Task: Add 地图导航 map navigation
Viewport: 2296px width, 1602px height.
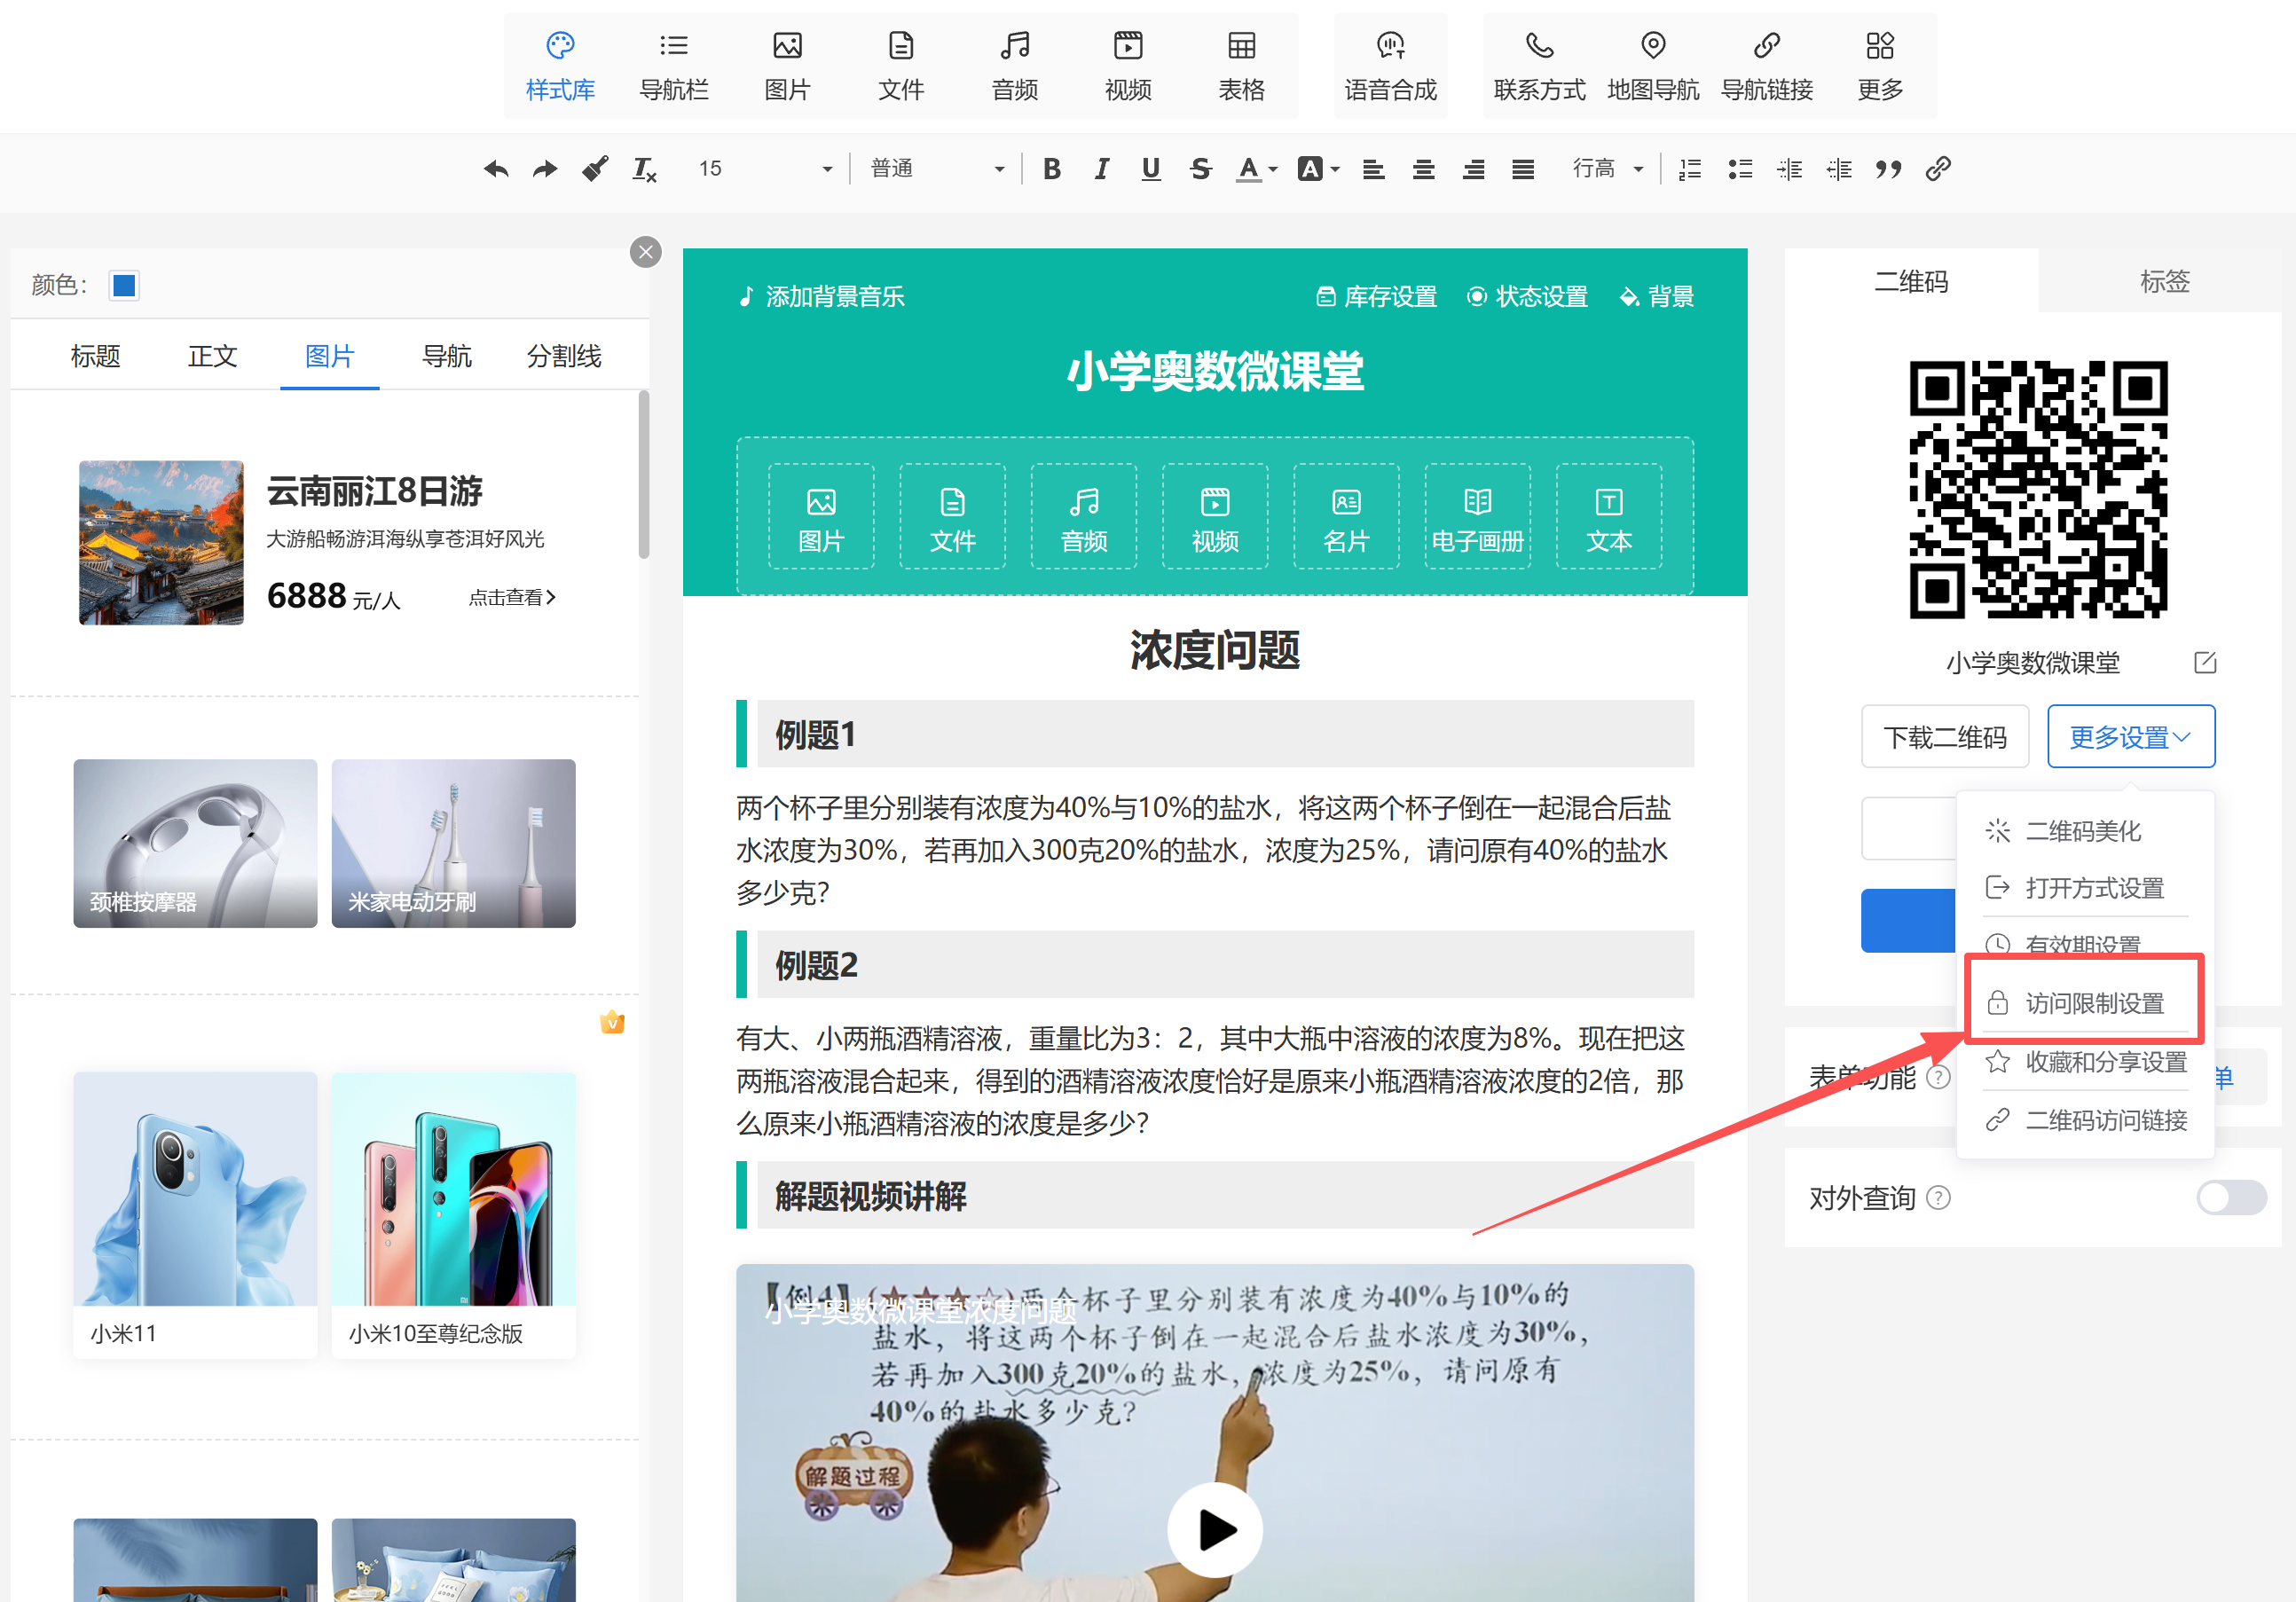Action: pyautogui.click(x=1653, y=66)
